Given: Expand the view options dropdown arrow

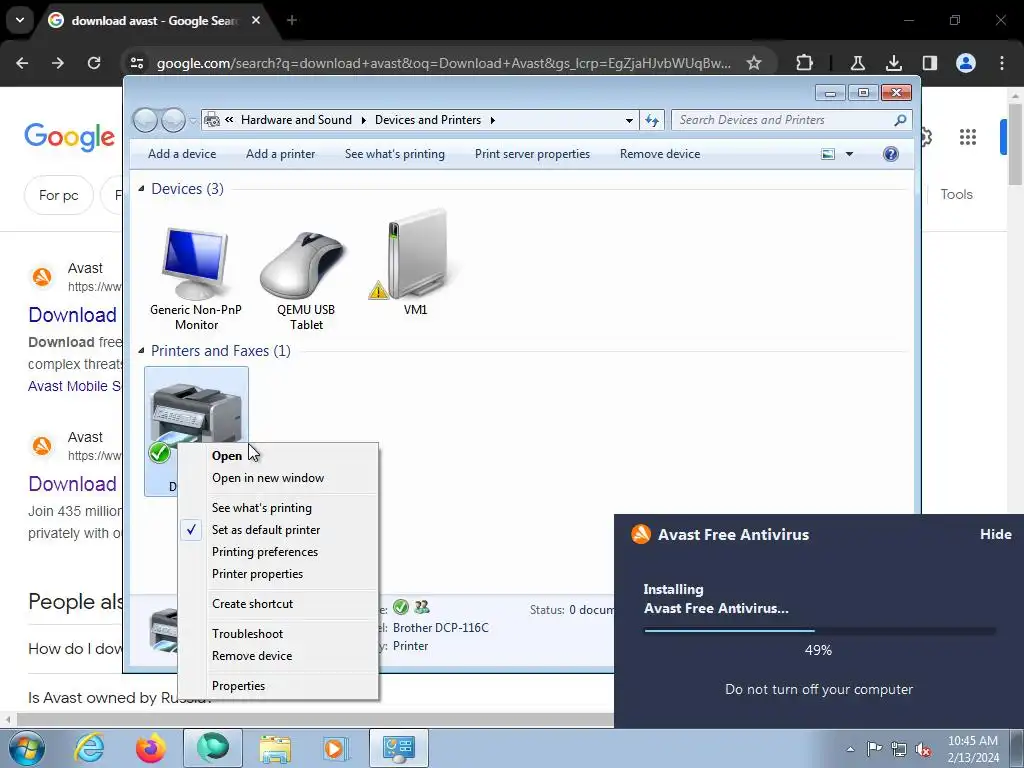Looking at the screenshot, I should [849, 154].
